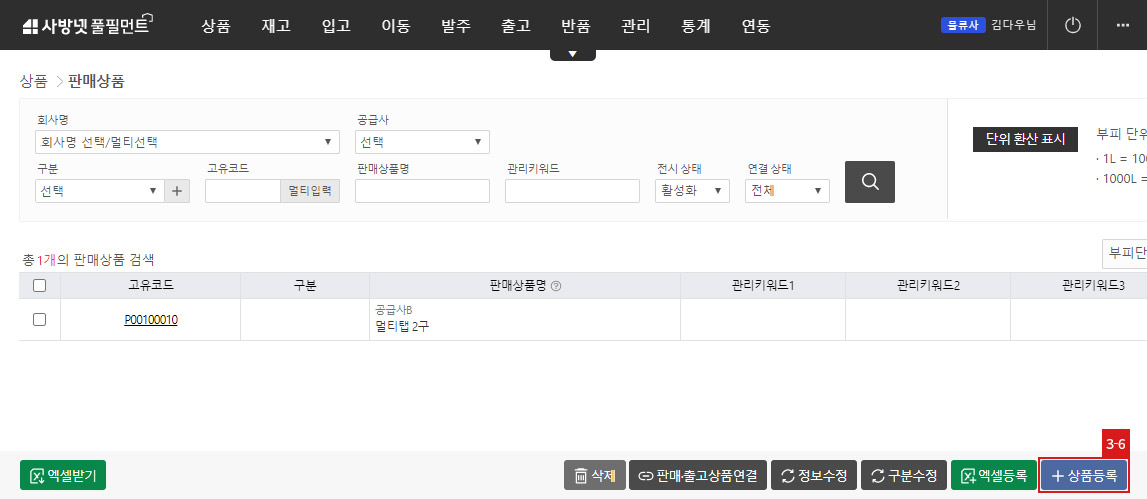Click the 상품 breadcrumb link
This screenshot has width=1147, height=499.
[x=34, y=81]
